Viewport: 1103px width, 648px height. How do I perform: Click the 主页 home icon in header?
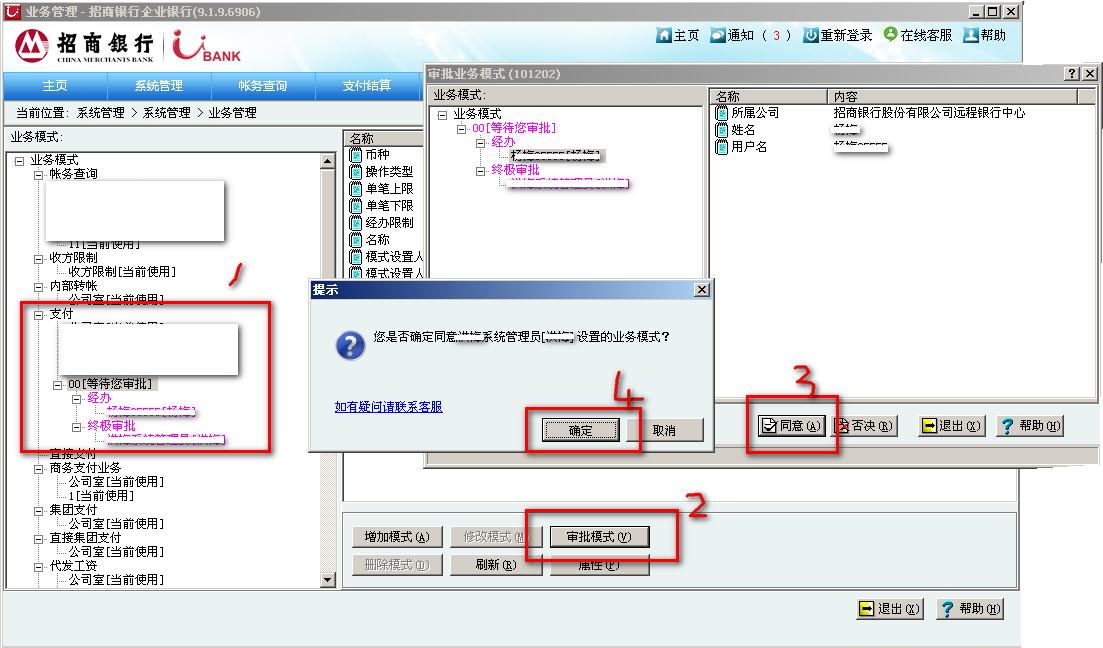(664, 35)
